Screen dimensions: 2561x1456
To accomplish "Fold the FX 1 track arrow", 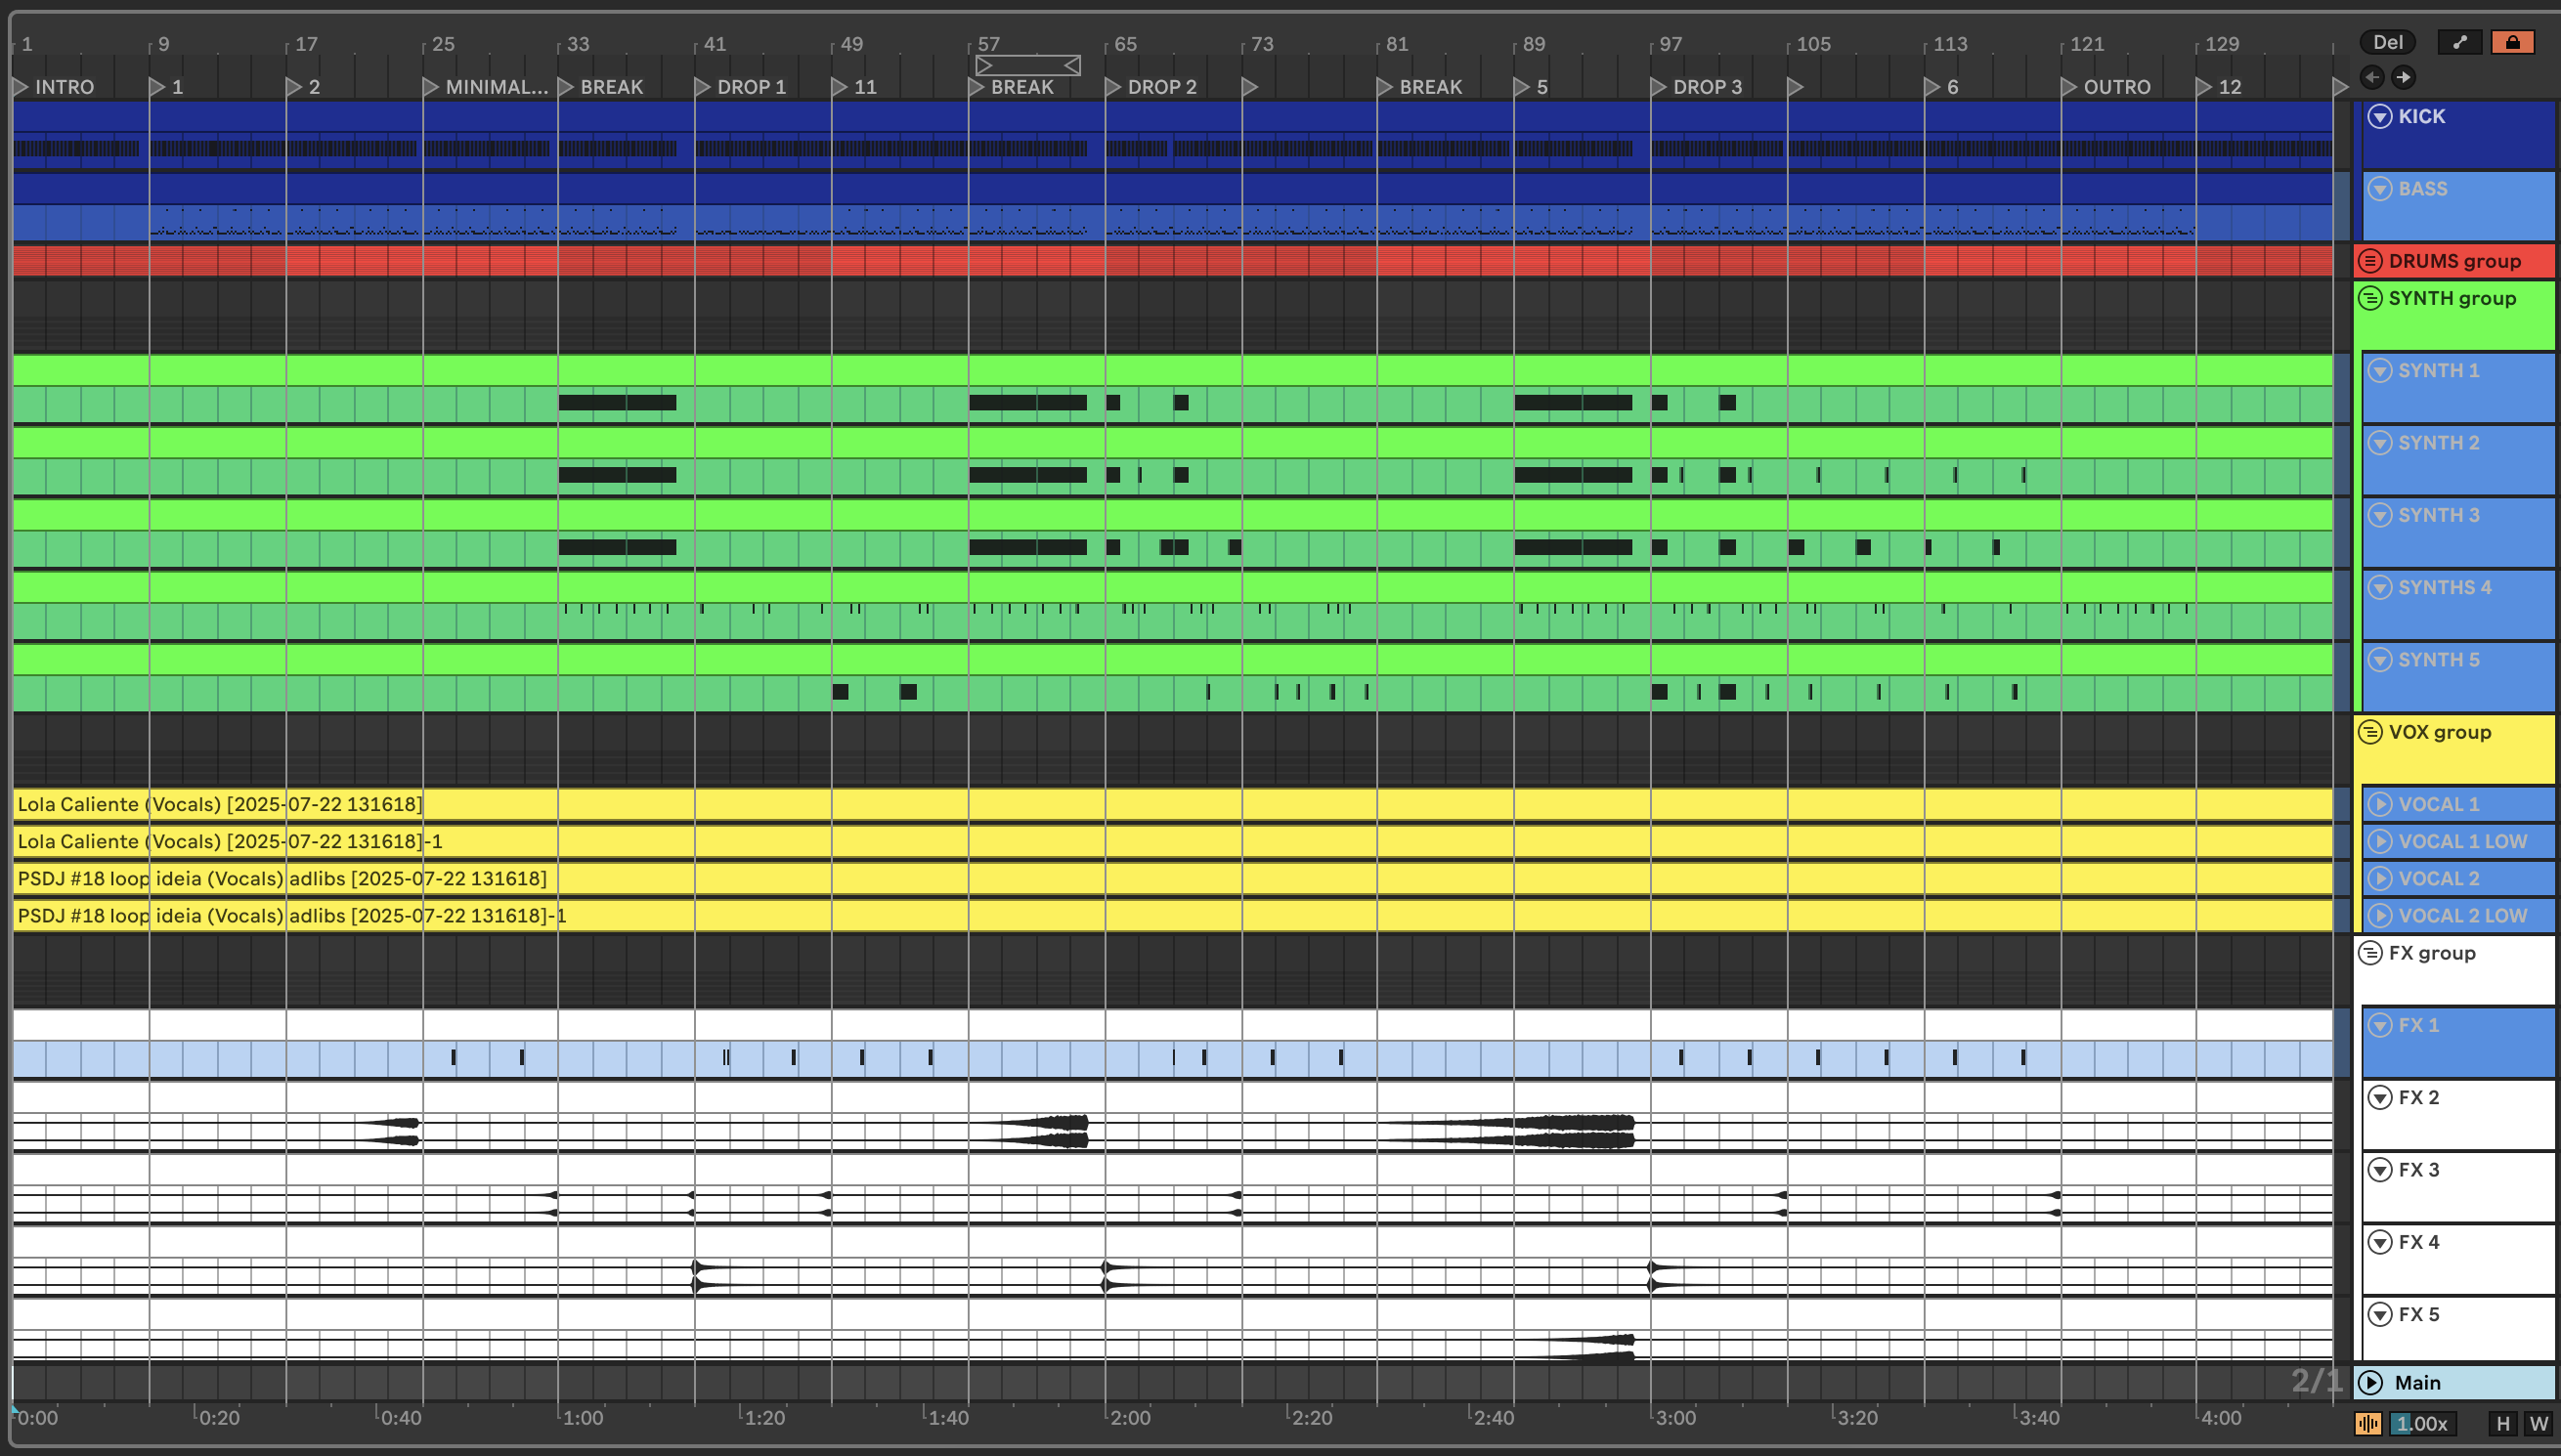I will [x=2380, y=1025].
